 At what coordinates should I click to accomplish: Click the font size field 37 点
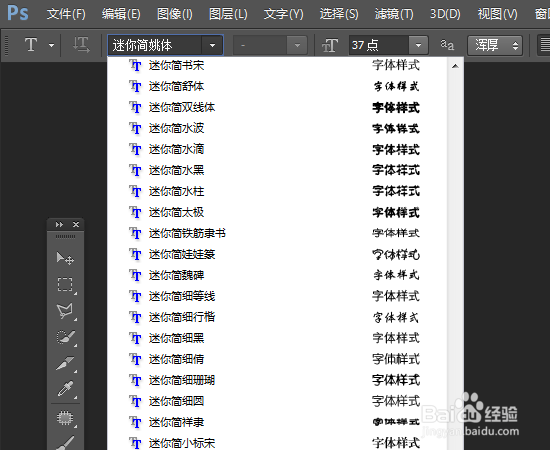[x=379, y=45]
